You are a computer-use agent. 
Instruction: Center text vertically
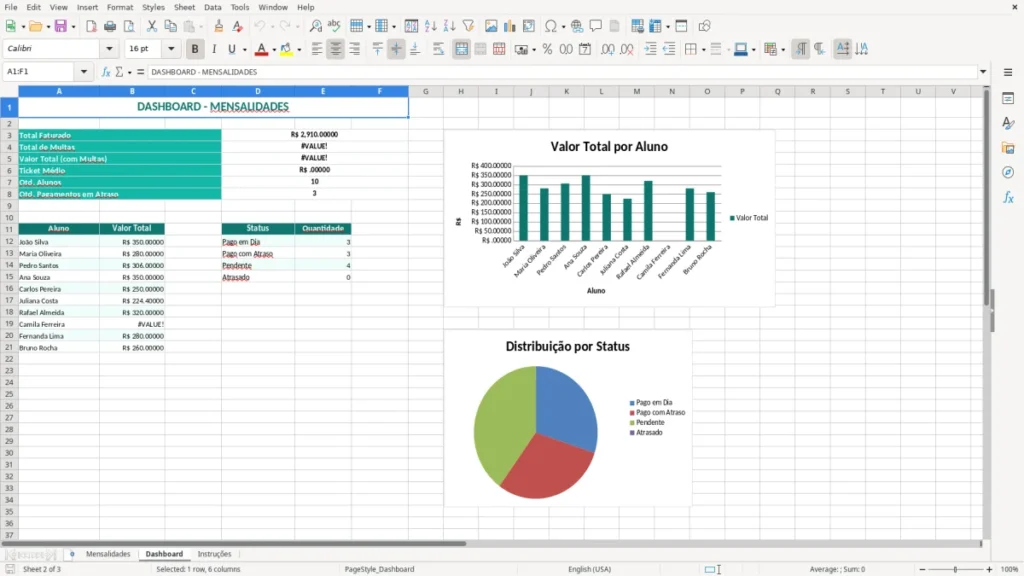396,49
